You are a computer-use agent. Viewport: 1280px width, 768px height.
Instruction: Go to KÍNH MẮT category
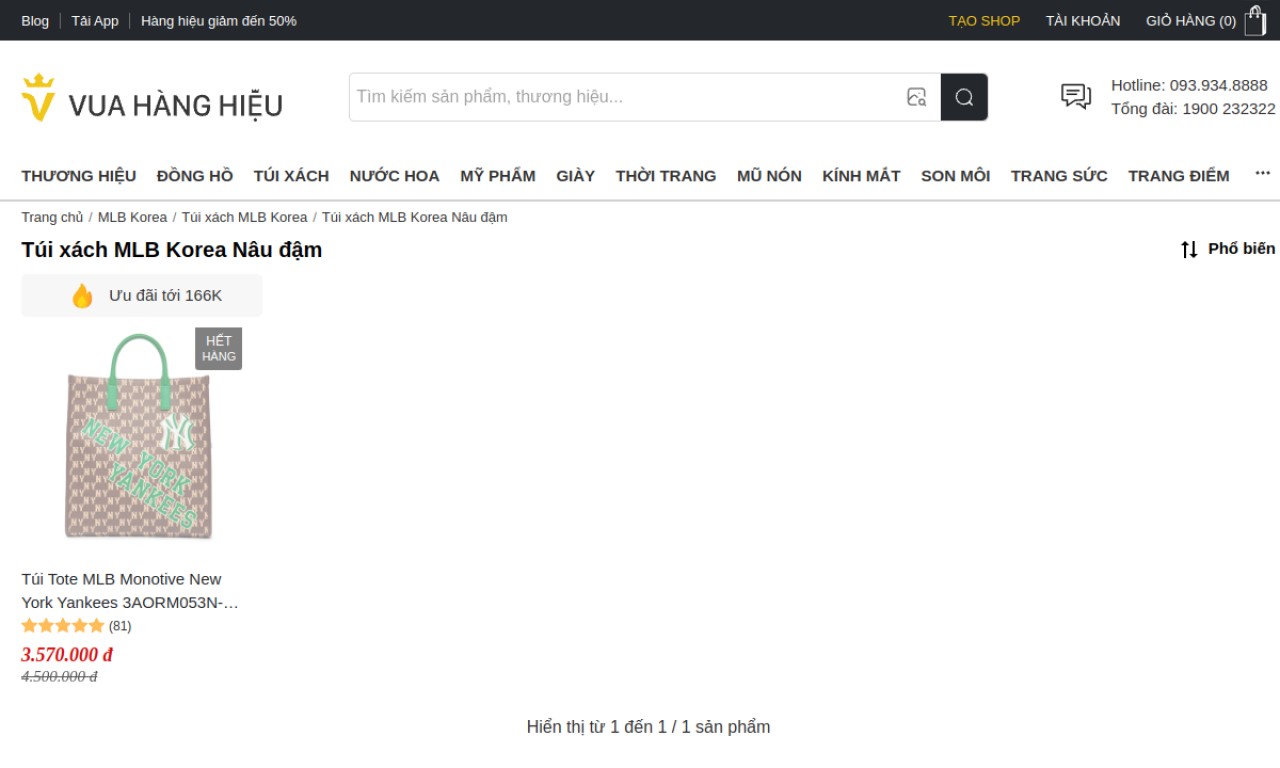point(861,176)
